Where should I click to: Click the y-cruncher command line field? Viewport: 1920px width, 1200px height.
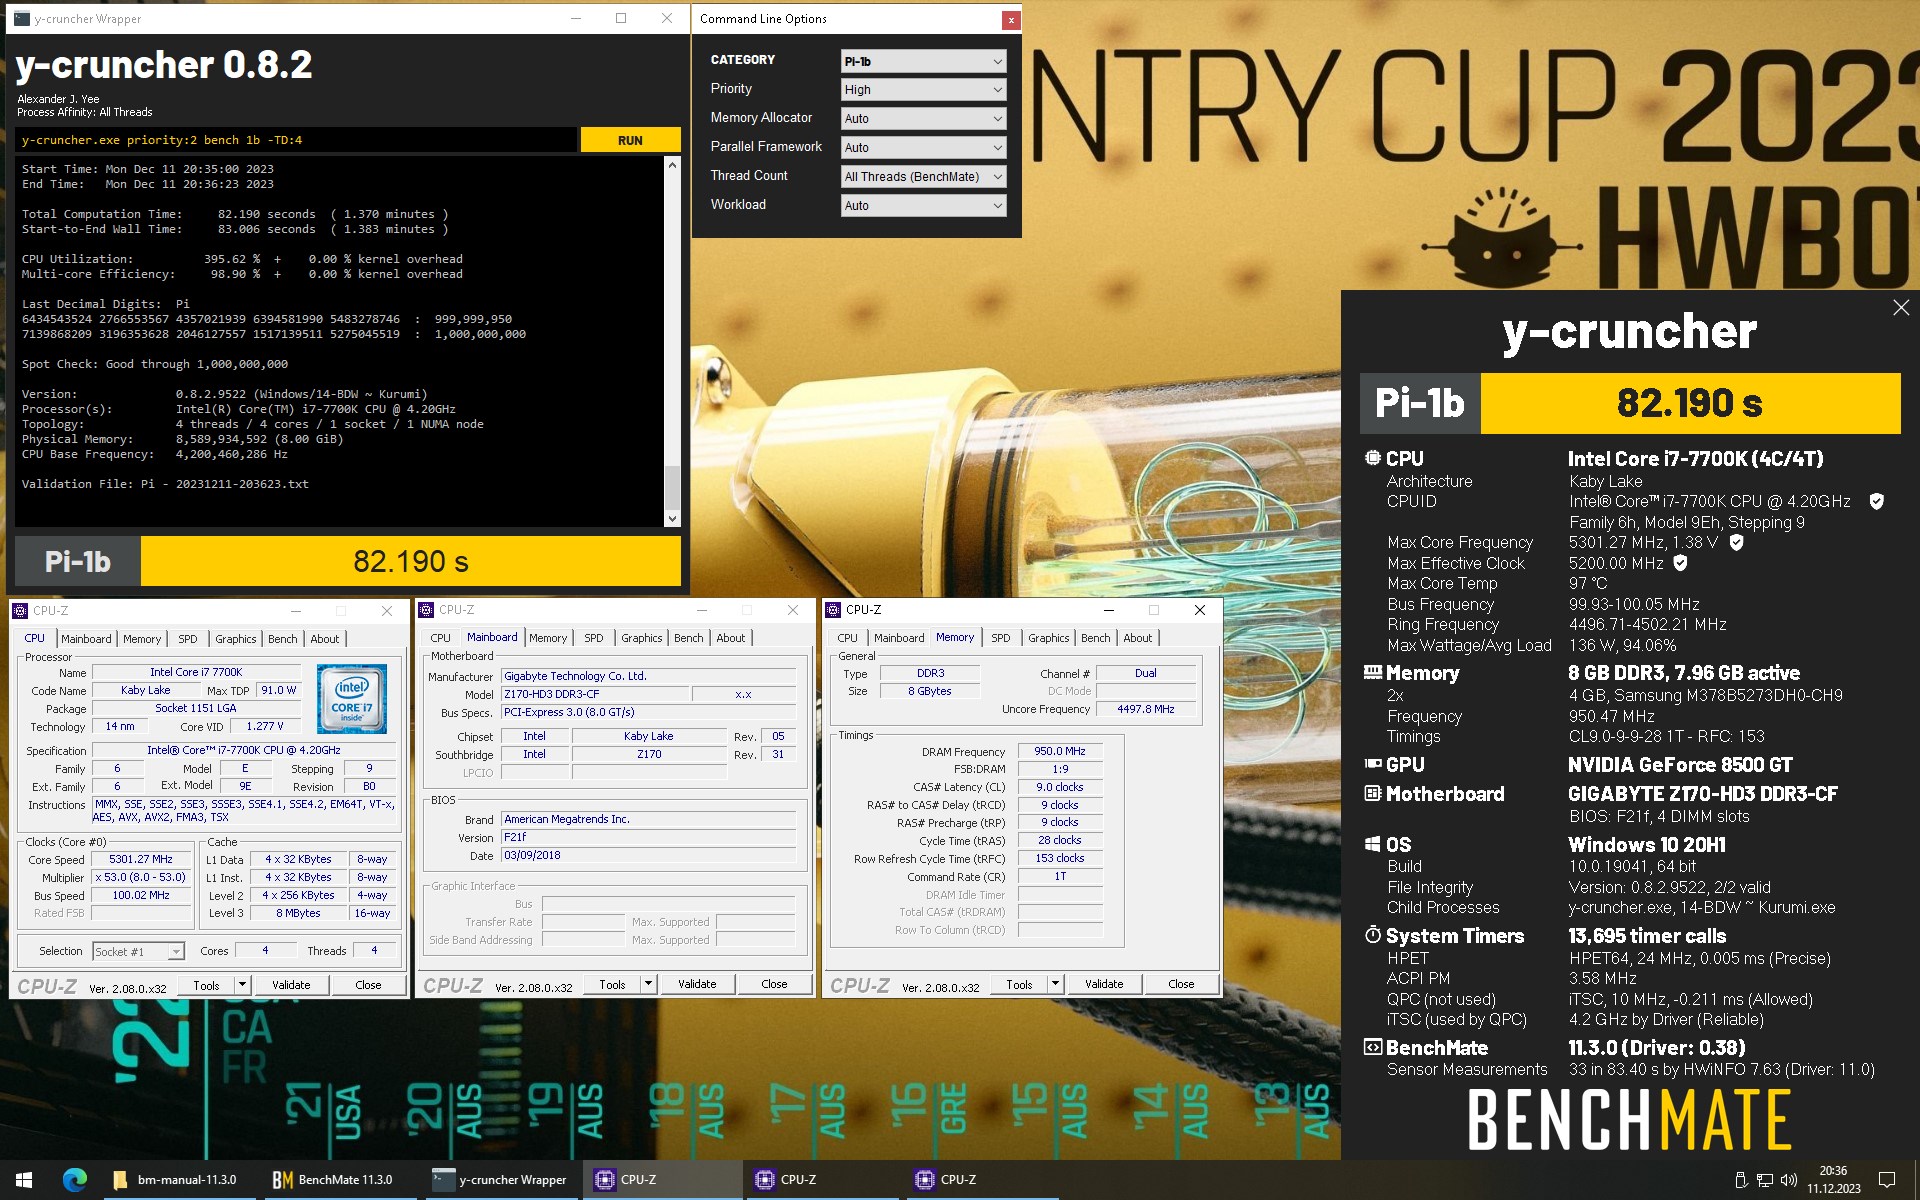coord(296,140)
